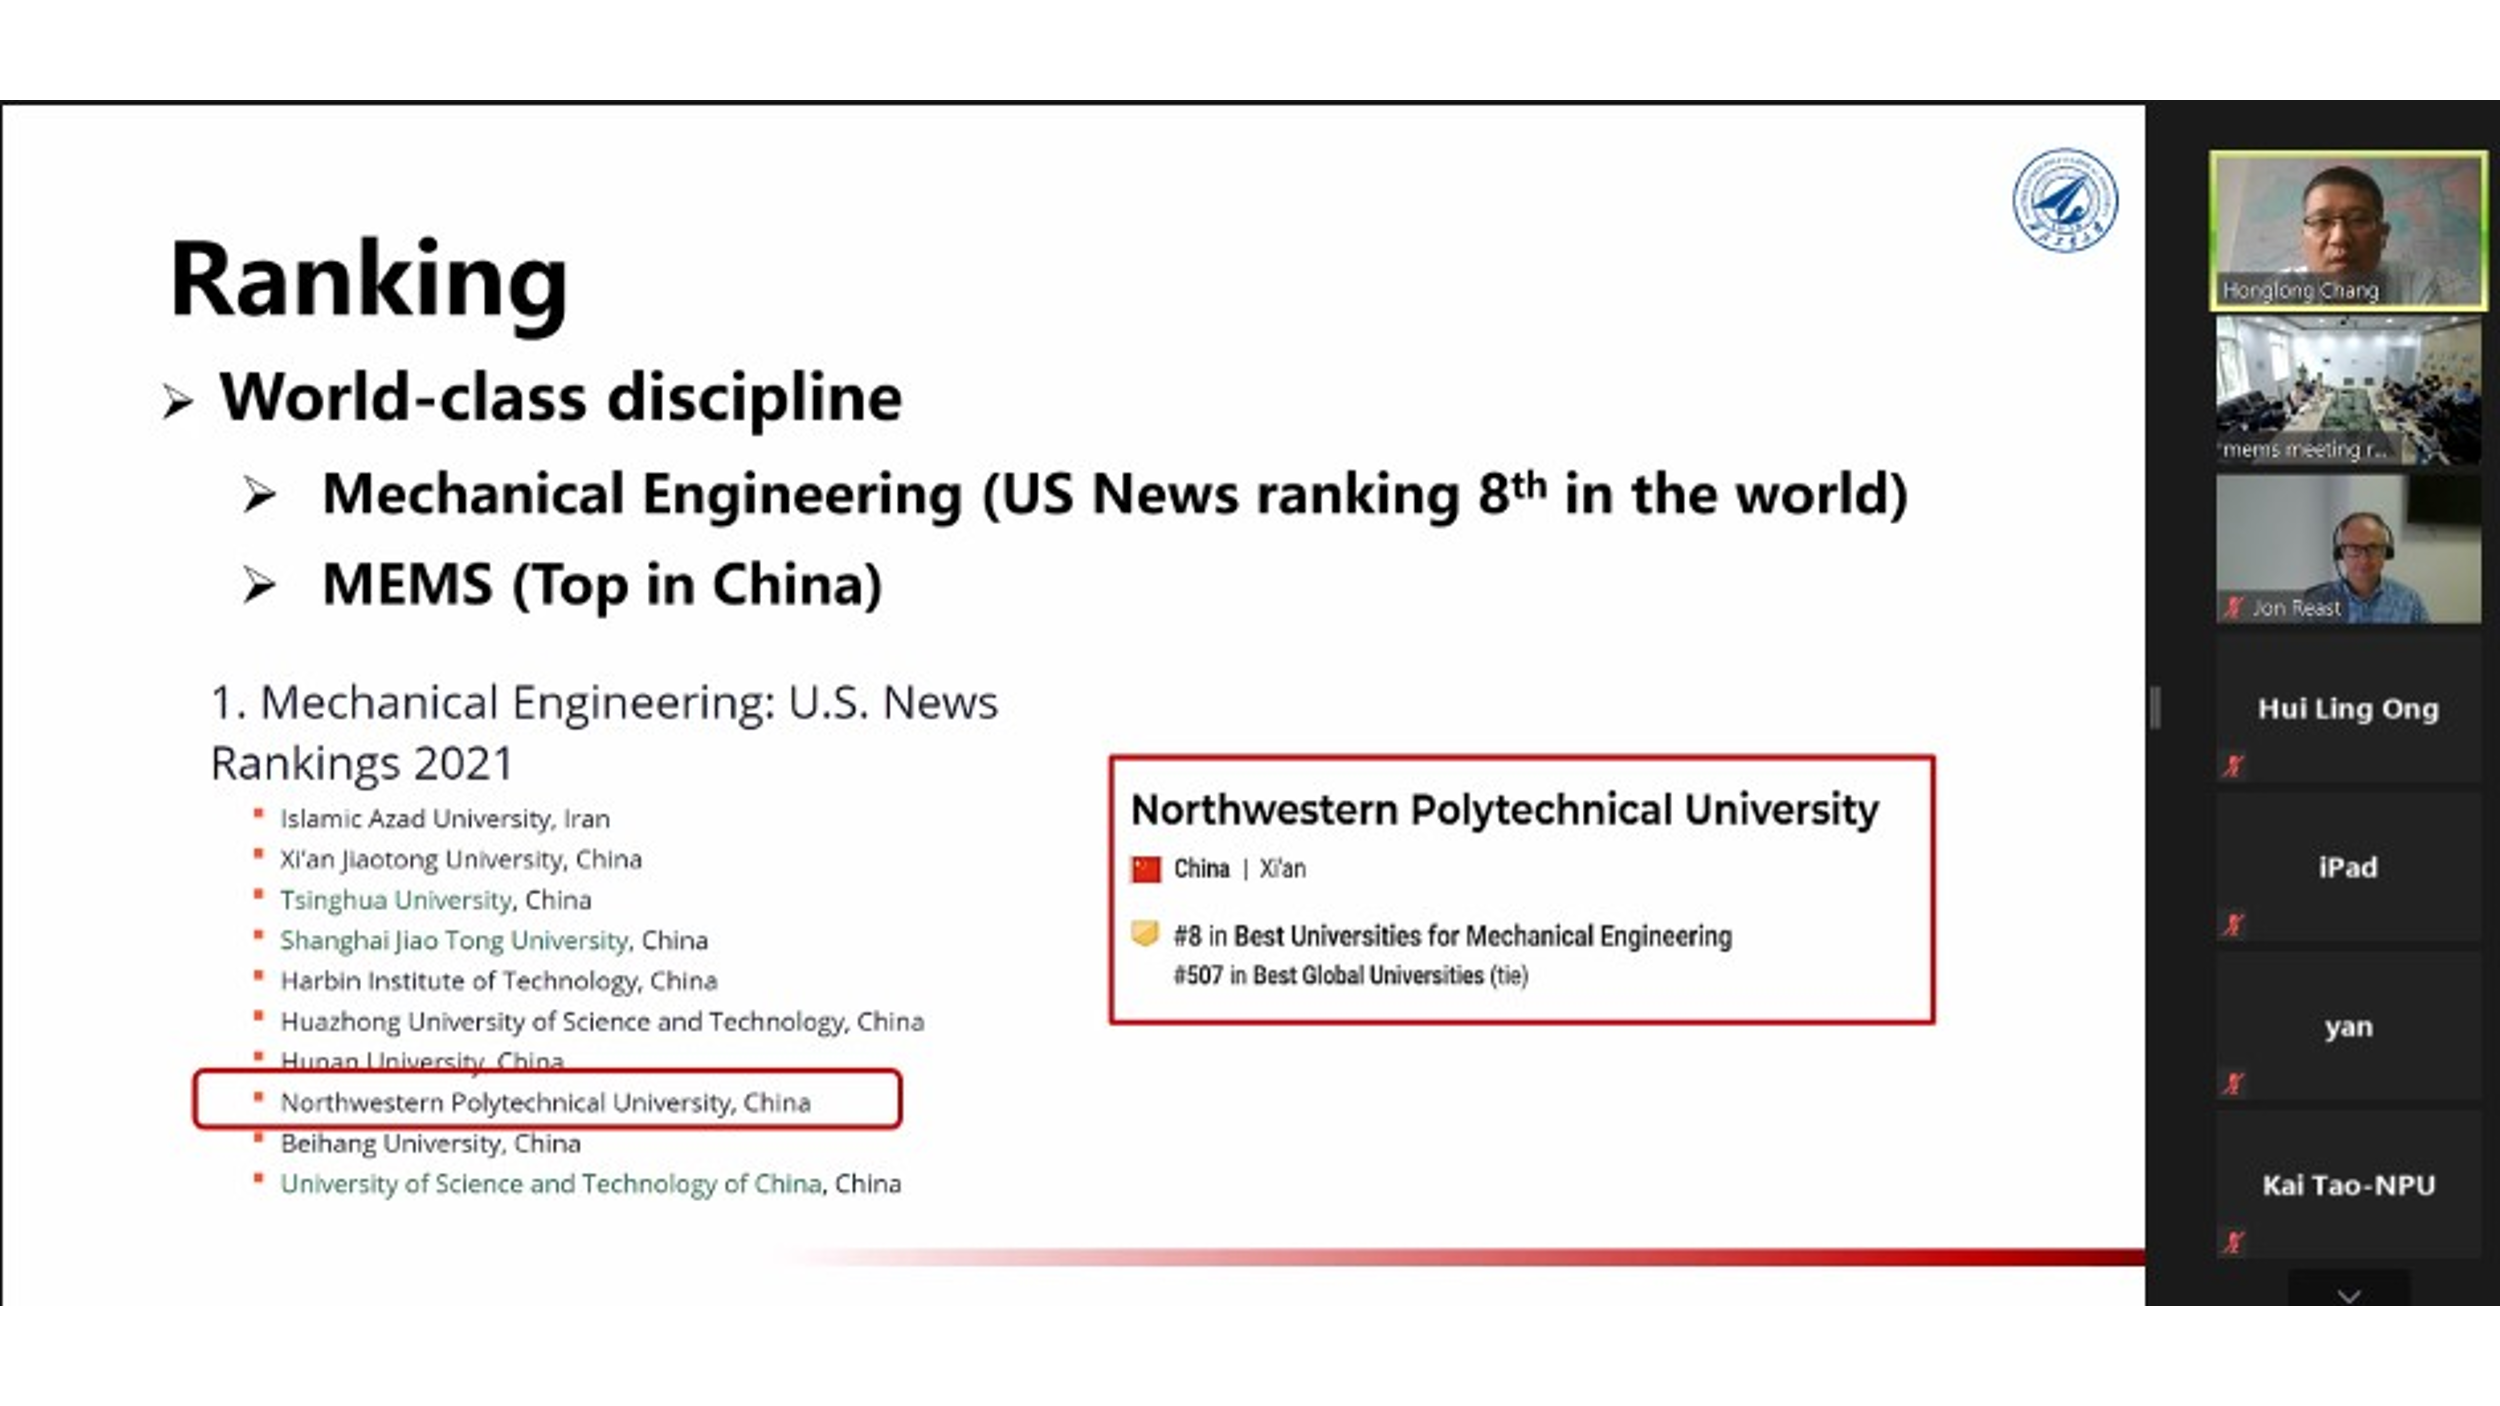Click the iPad participant's muted mic icon
Screen dimensions: 2500x1406
click(2233, 925)
